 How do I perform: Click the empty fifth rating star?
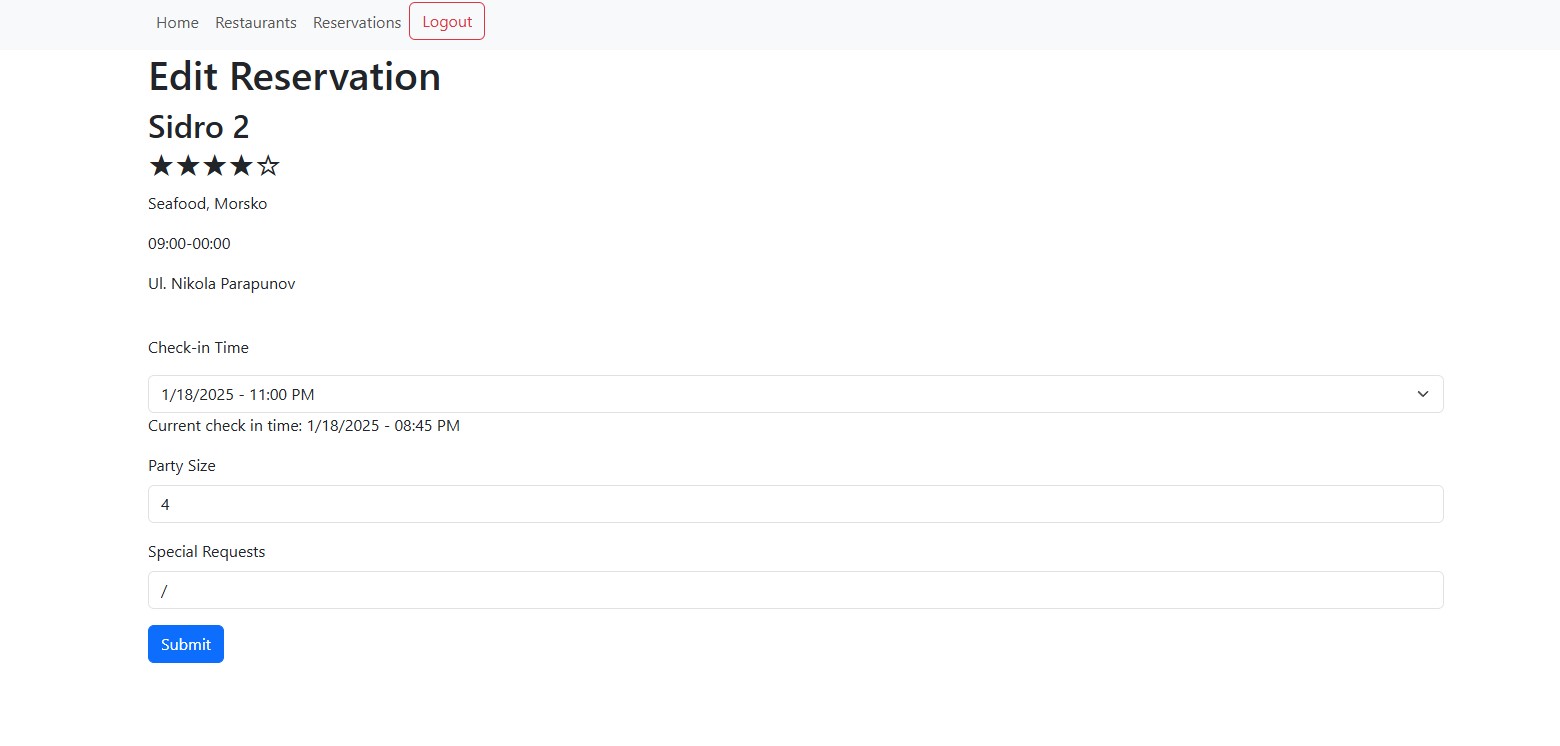(x=268, y=166)
